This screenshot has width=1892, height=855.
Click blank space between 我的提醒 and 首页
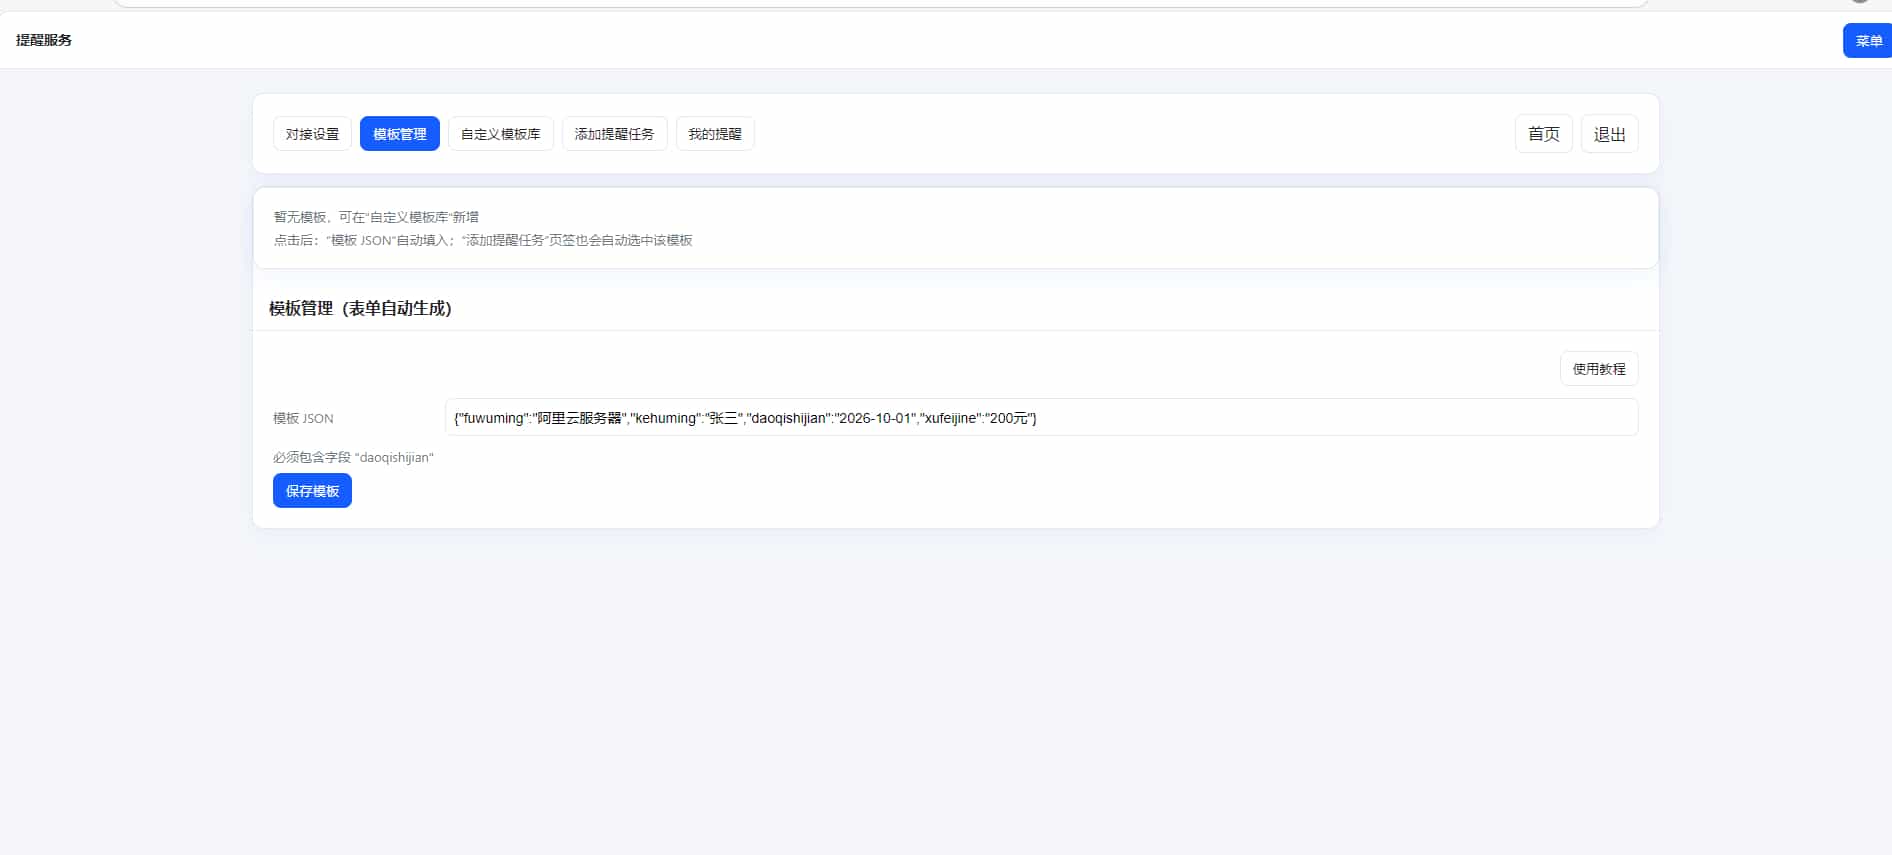tap(1130, 134)
